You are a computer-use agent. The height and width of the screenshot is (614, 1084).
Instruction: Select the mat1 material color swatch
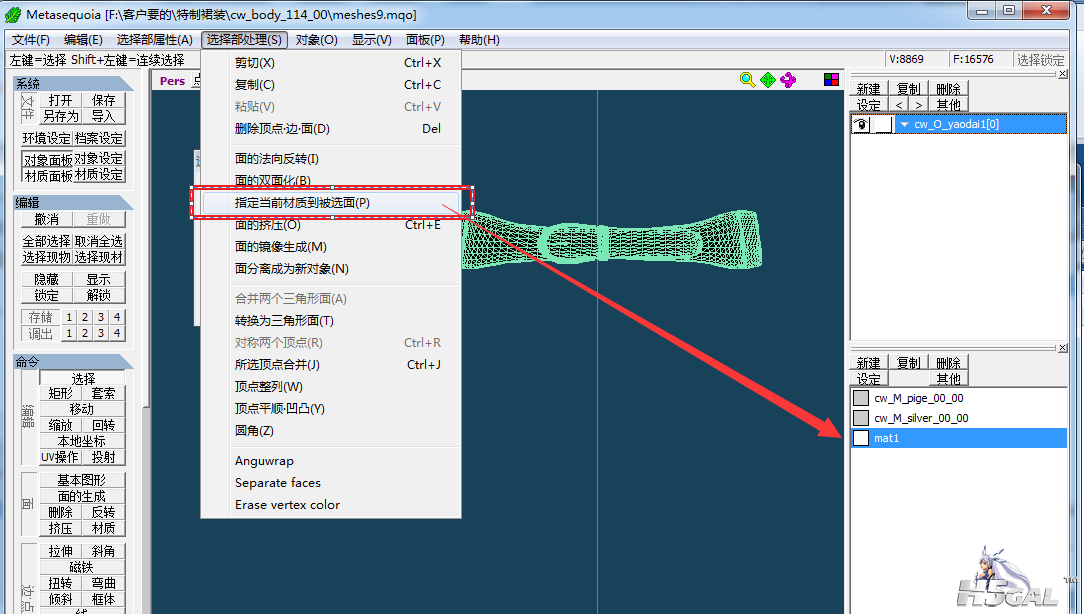(860, 438)
